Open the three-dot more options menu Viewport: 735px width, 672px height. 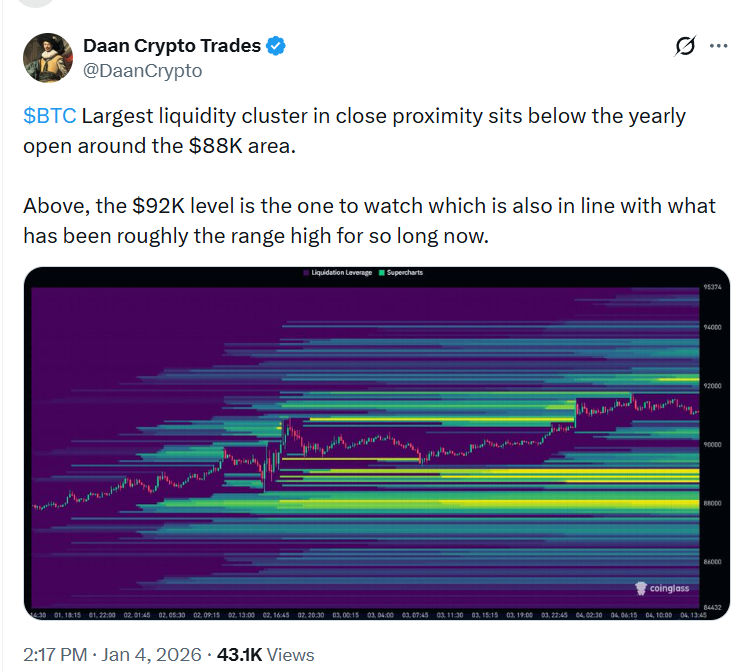point(718,46)
